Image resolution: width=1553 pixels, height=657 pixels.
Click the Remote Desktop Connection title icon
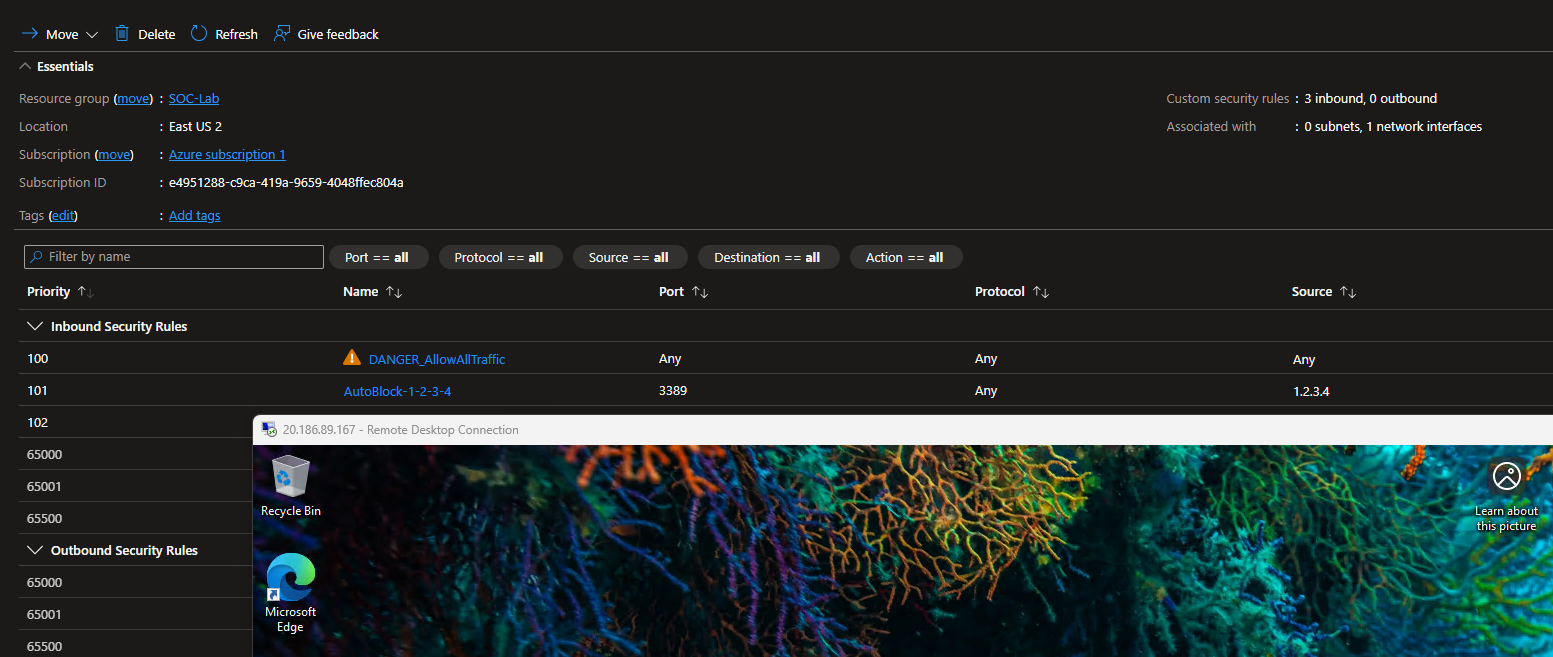coord(268,430)
